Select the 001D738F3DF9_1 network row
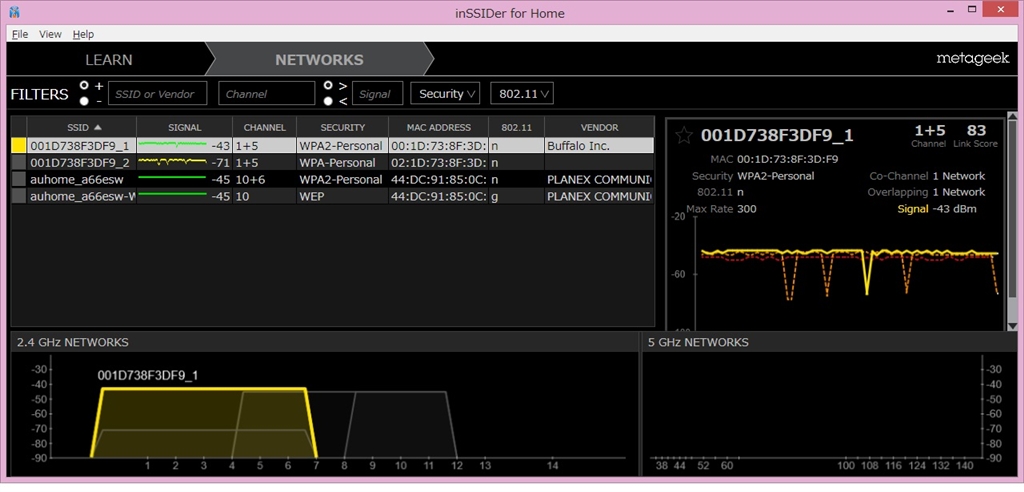This screenshot has width=1024, height=492. click(332, 146)
